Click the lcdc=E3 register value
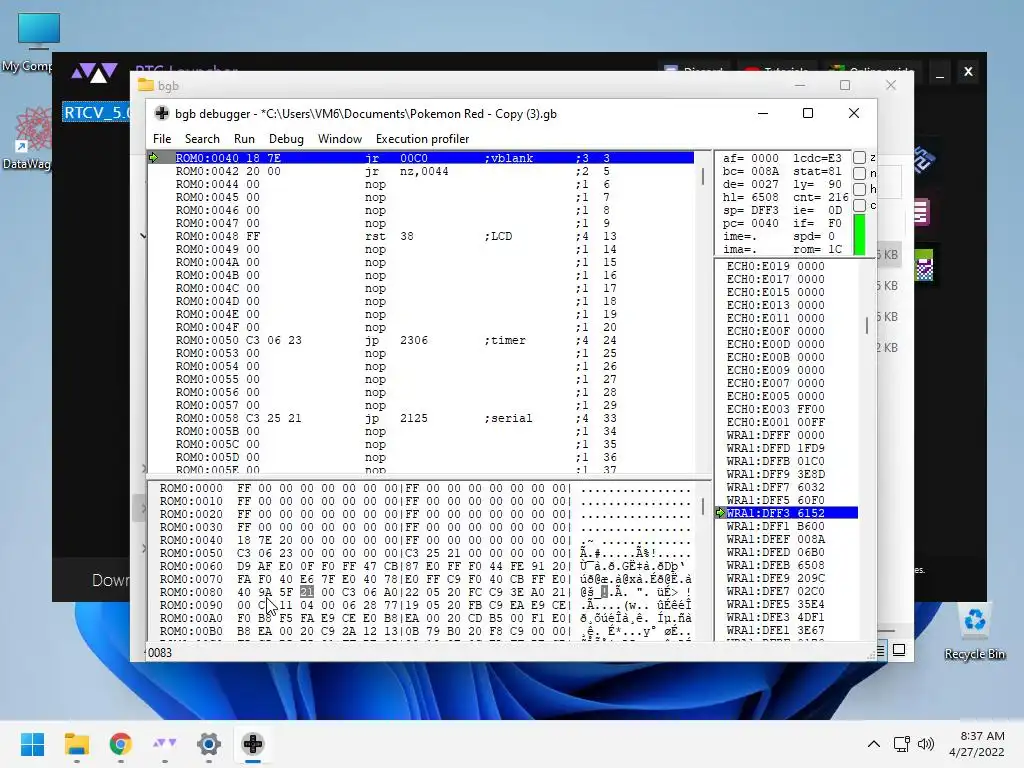This screenshot has width=1024, height=768. 818,158
